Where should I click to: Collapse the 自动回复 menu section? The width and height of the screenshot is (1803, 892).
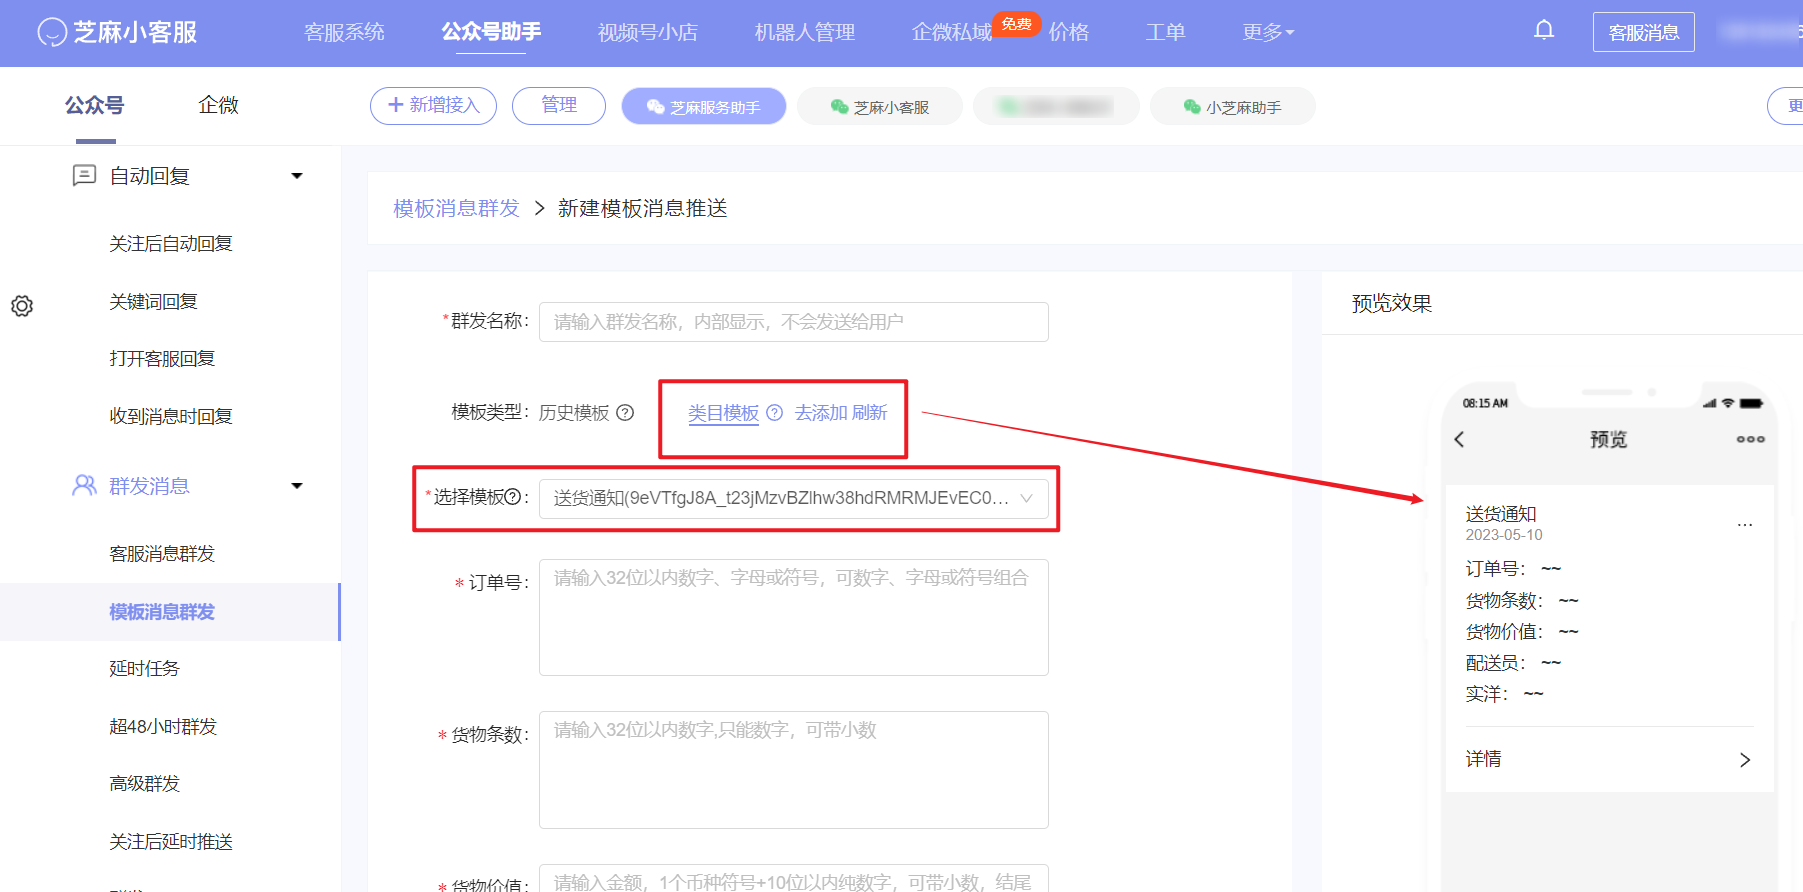297,176
